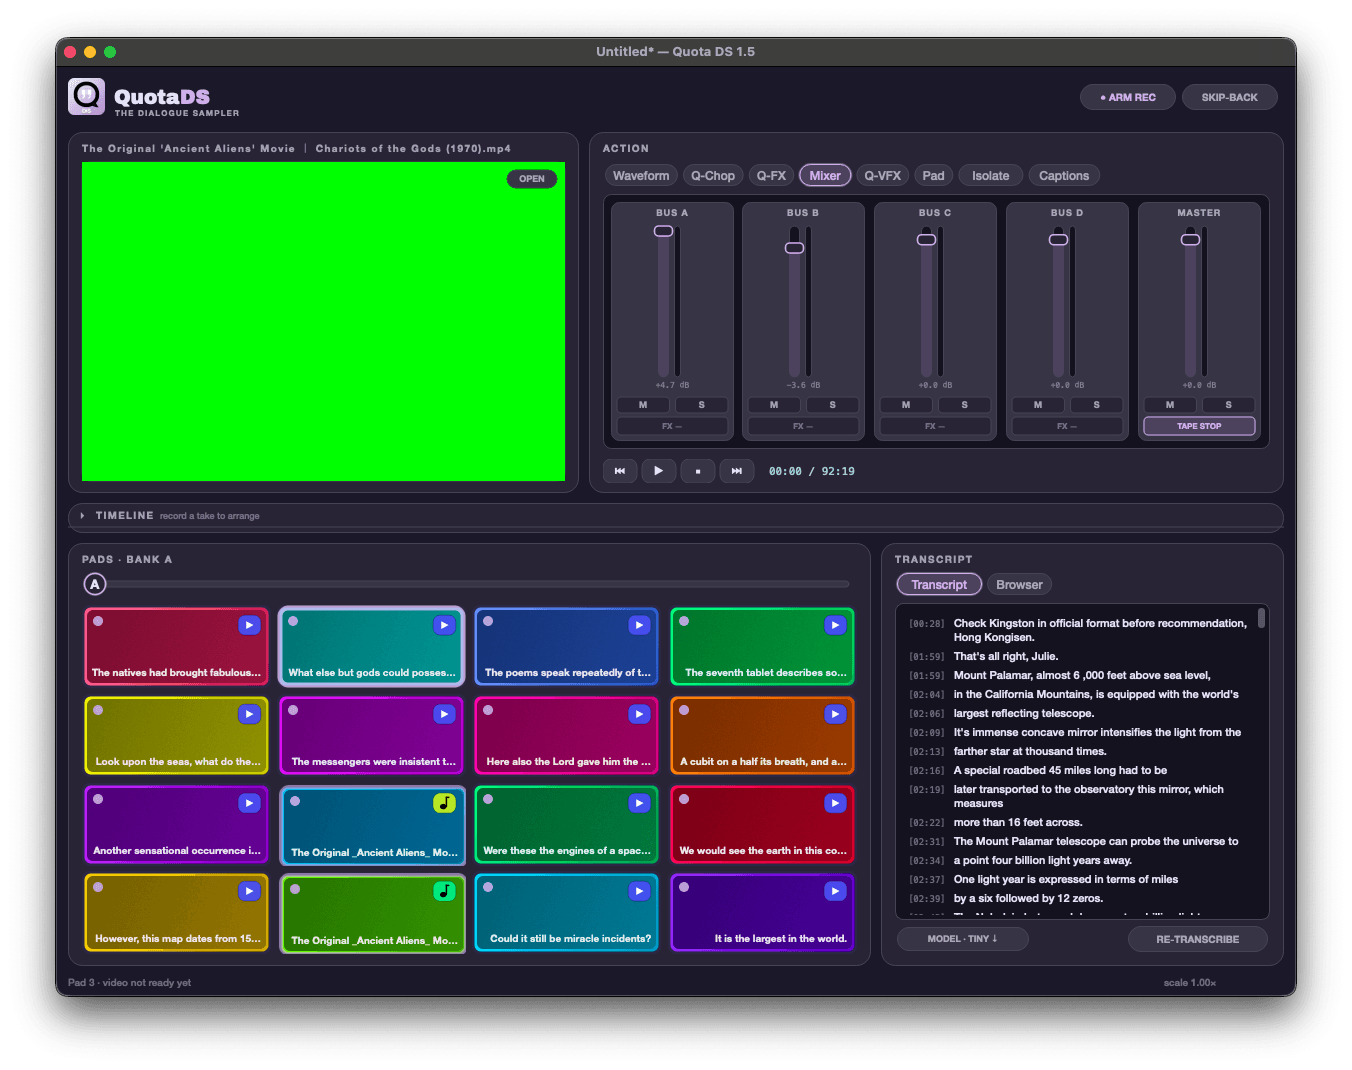The image size is (1352, 1070).
Task: Open the Pad tab
Action: [933, 176]
